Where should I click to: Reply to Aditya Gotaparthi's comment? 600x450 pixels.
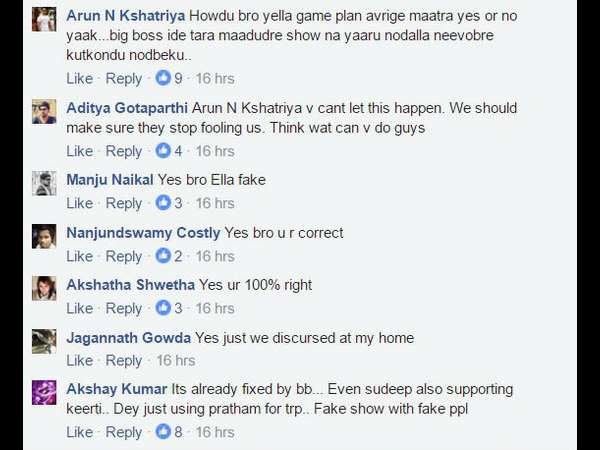tap(124, 151)
